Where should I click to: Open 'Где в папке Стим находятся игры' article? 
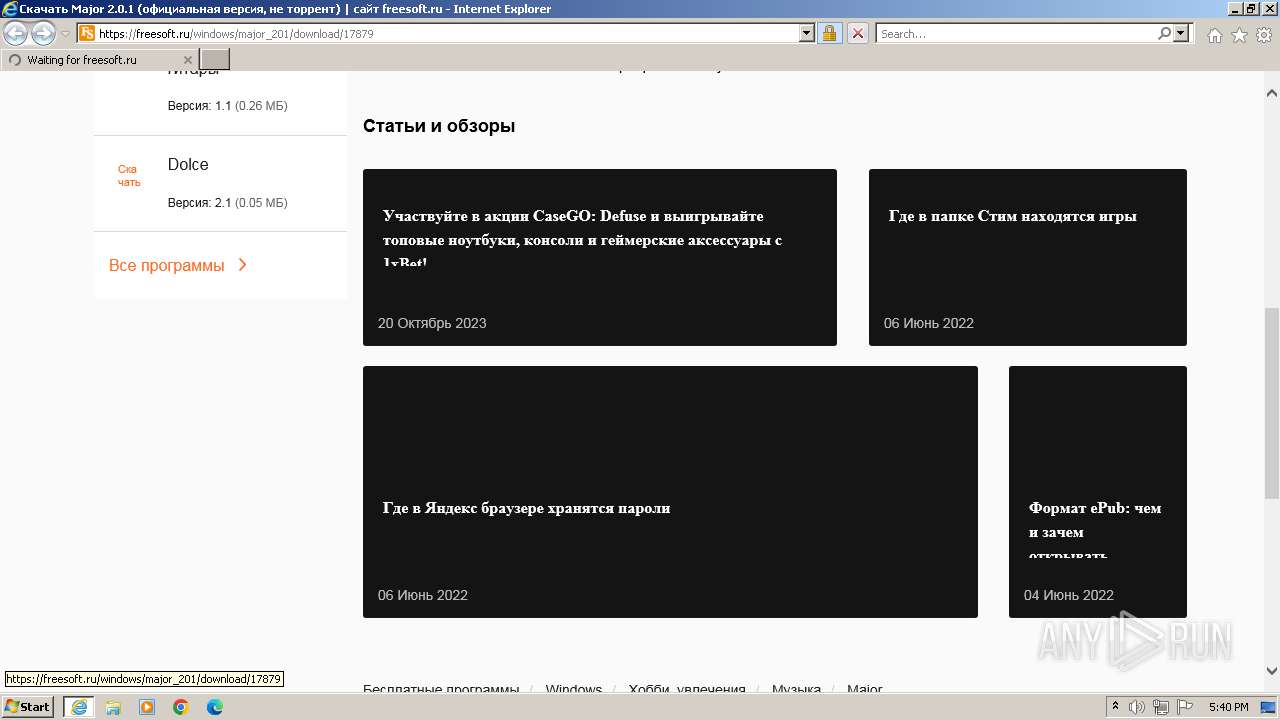pyautogui.click(x=1028, y=257)
